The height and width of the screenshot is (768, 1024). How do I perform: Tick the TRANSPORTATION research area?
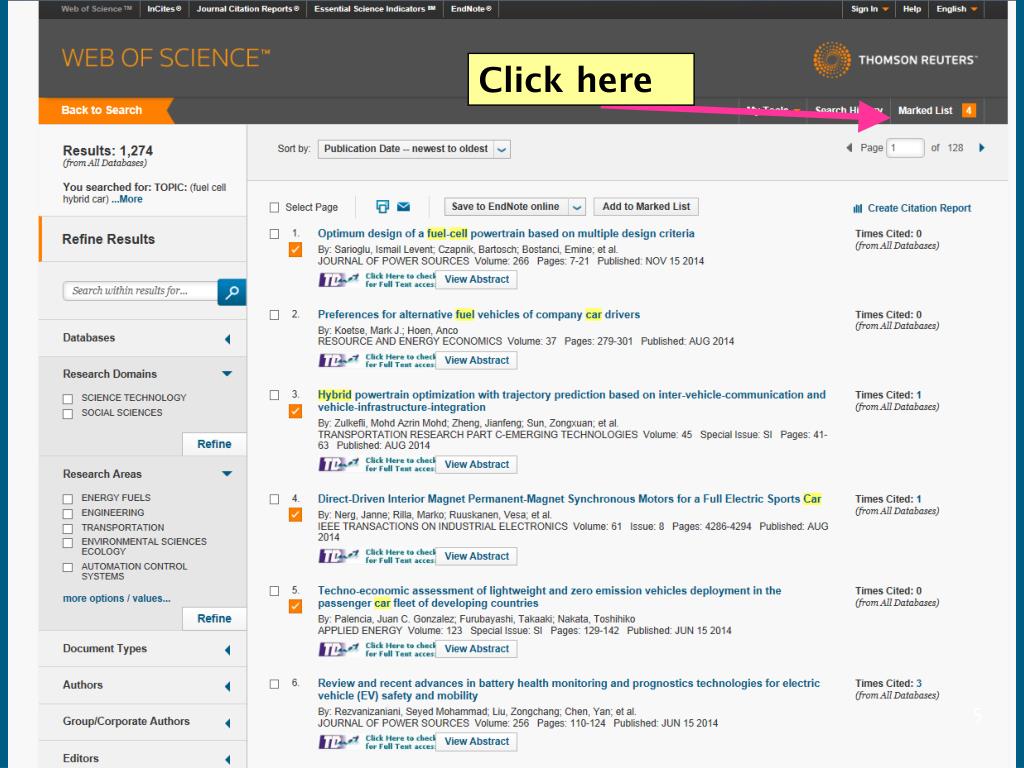click(67, 528)
